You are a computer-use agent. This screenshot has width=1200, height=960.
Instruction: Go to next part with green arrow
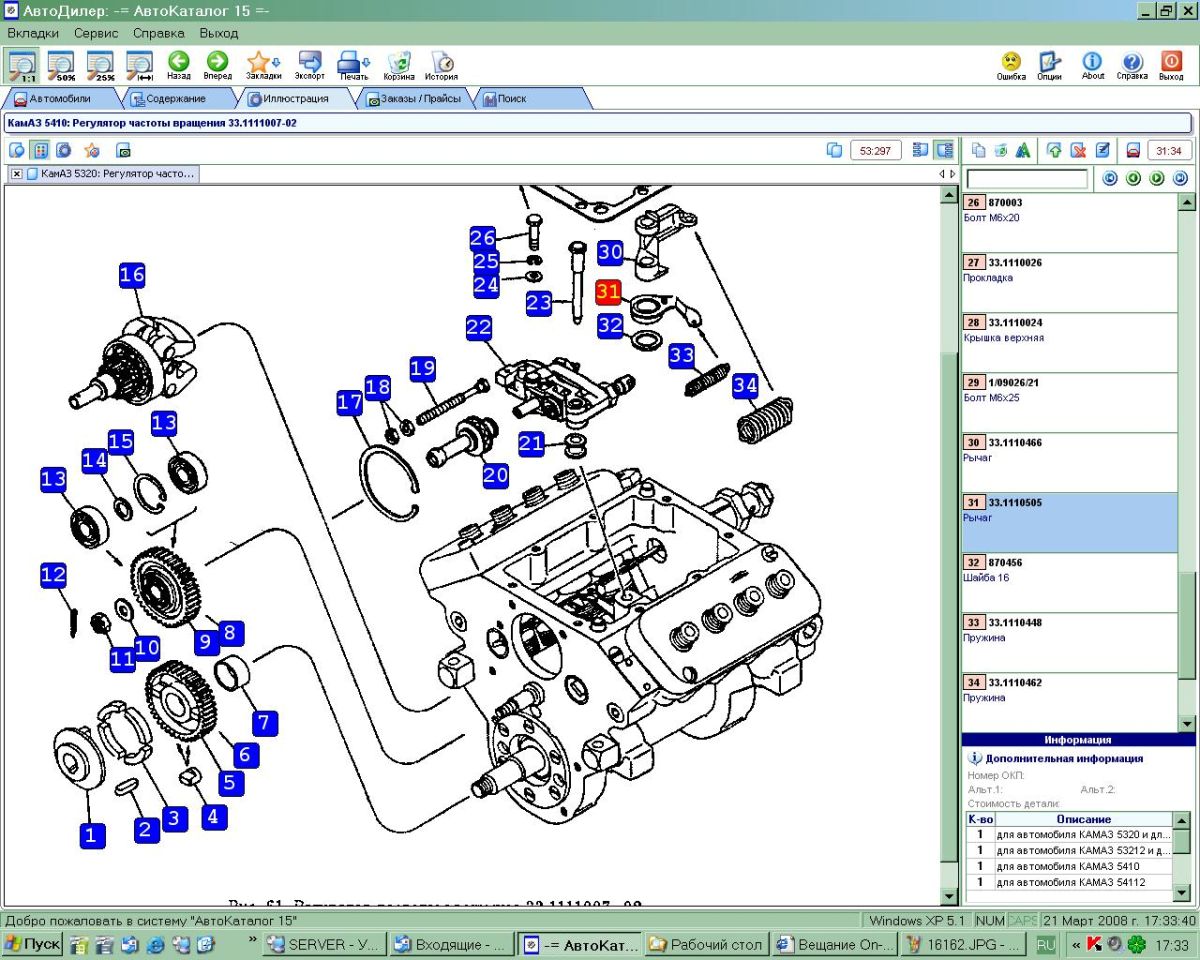(x=1157, y=179)
